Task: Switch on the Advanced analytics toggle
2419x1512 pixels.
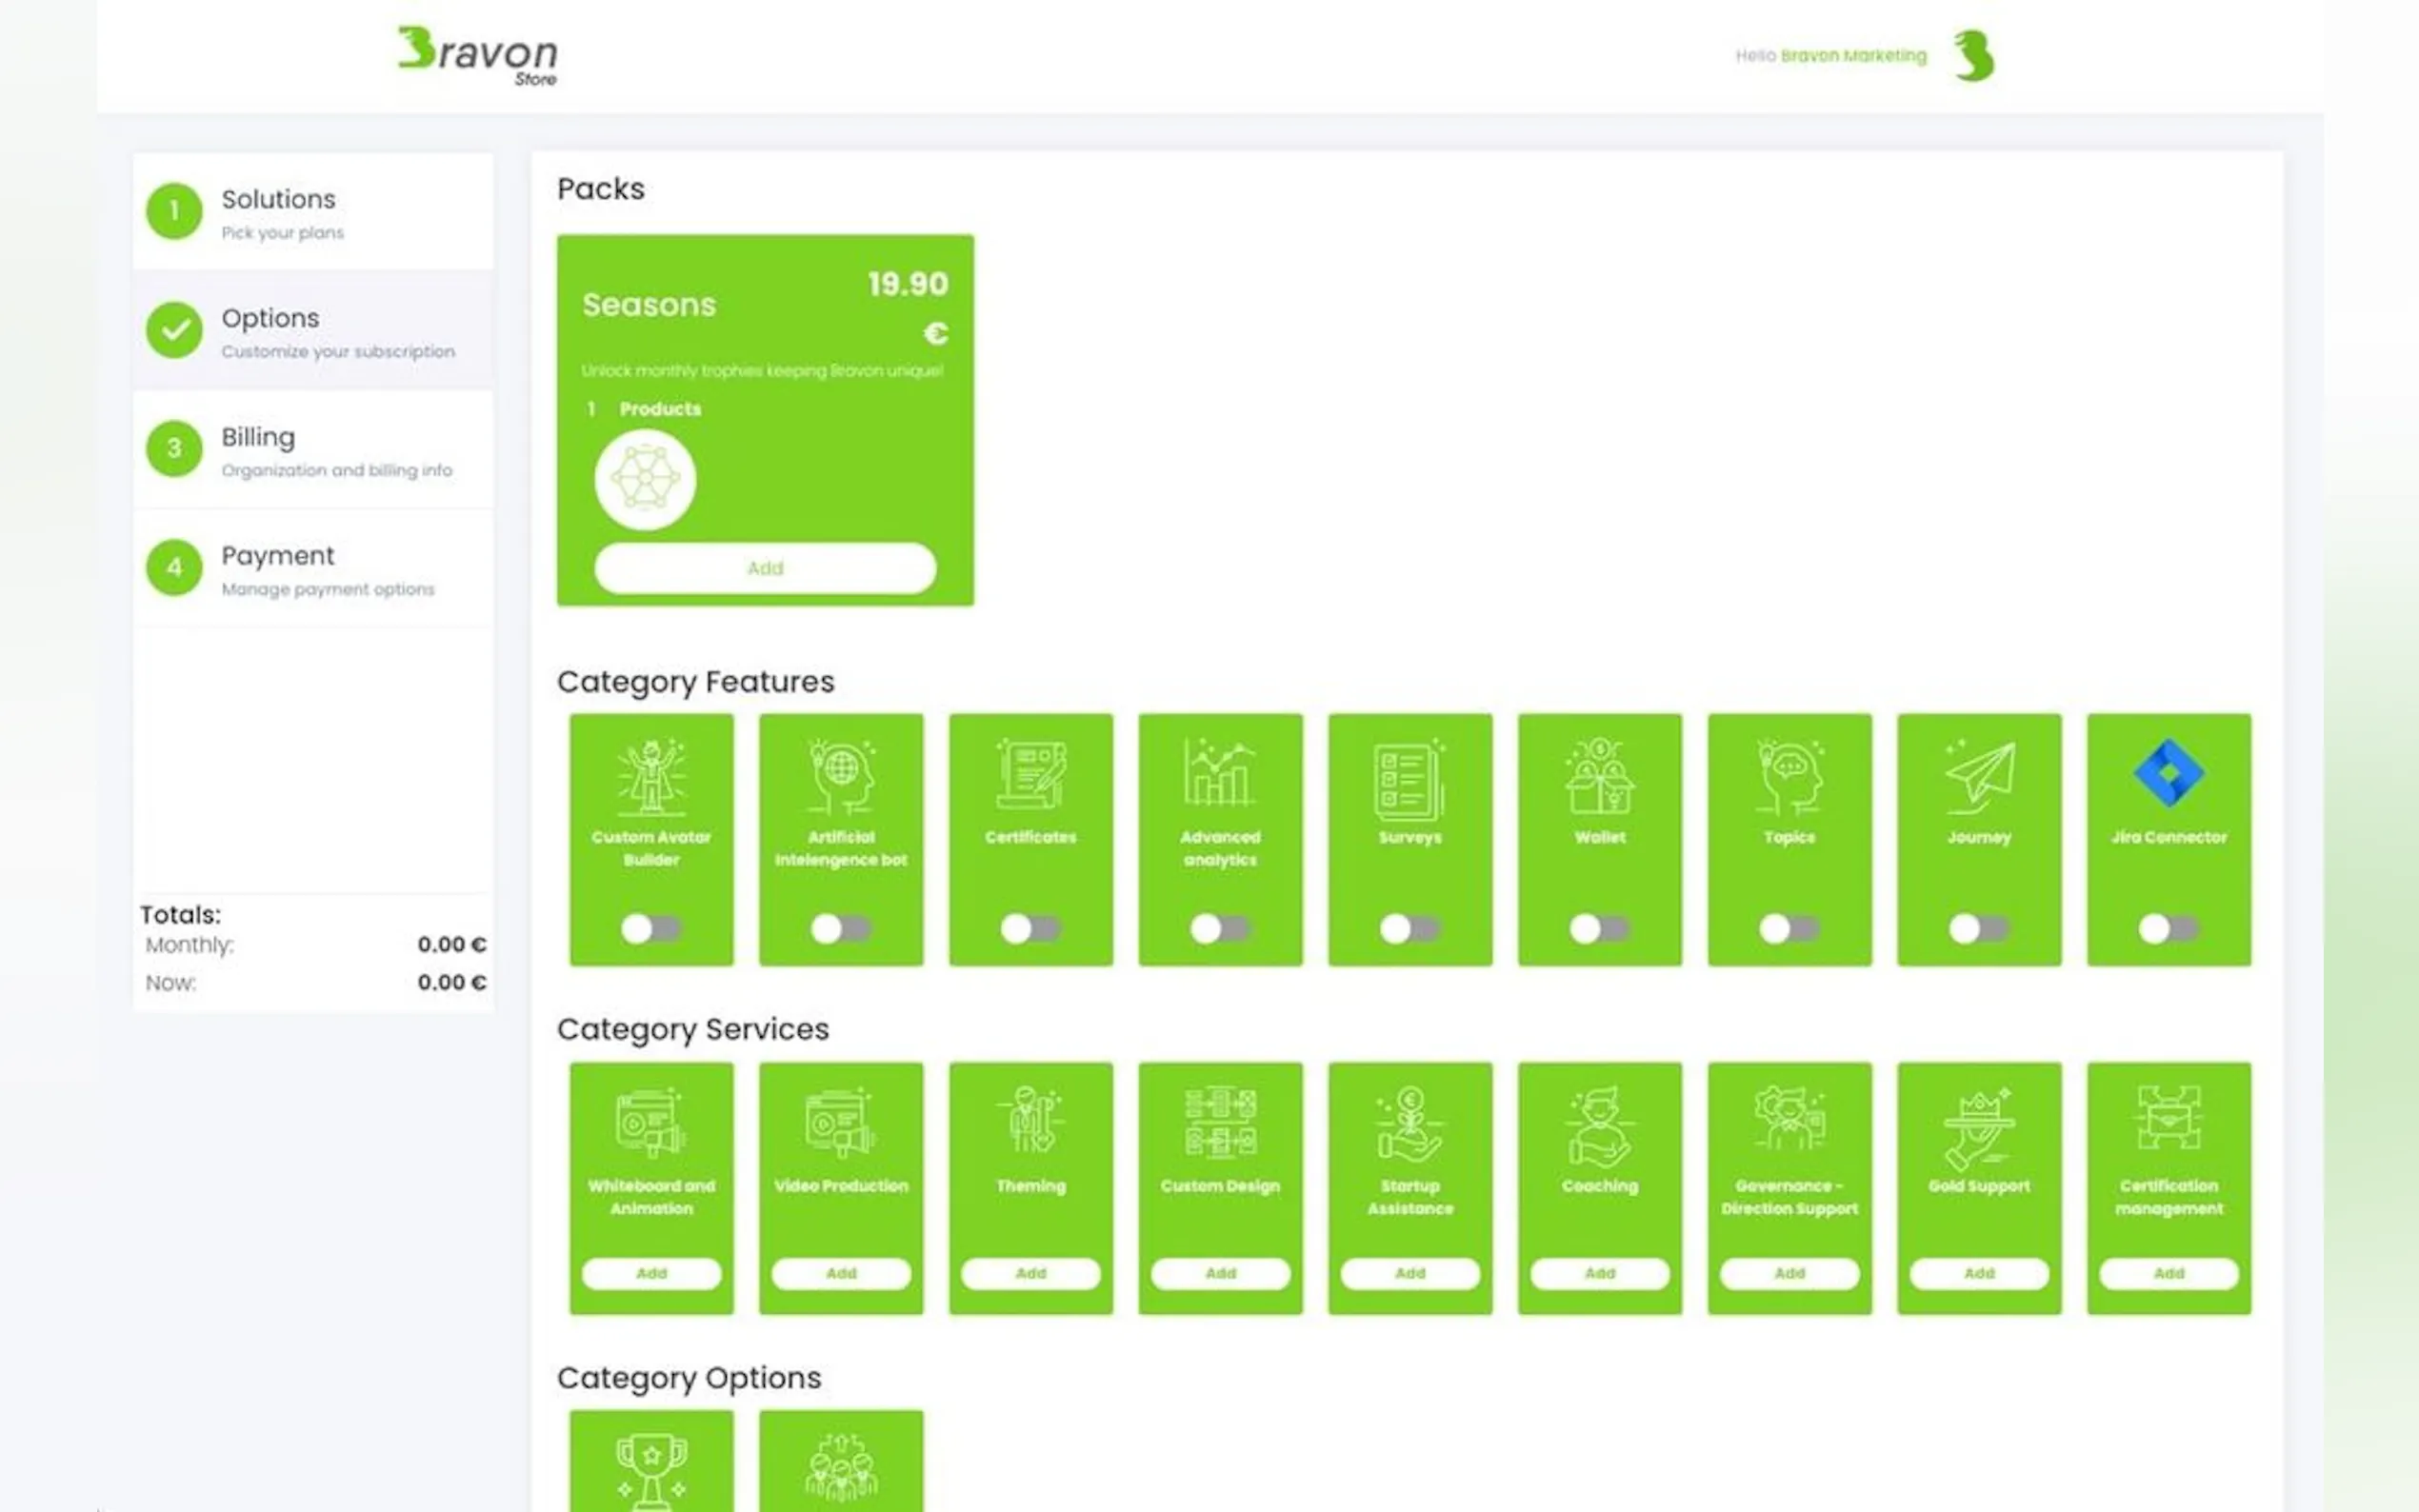Action: coord(1220,929)
